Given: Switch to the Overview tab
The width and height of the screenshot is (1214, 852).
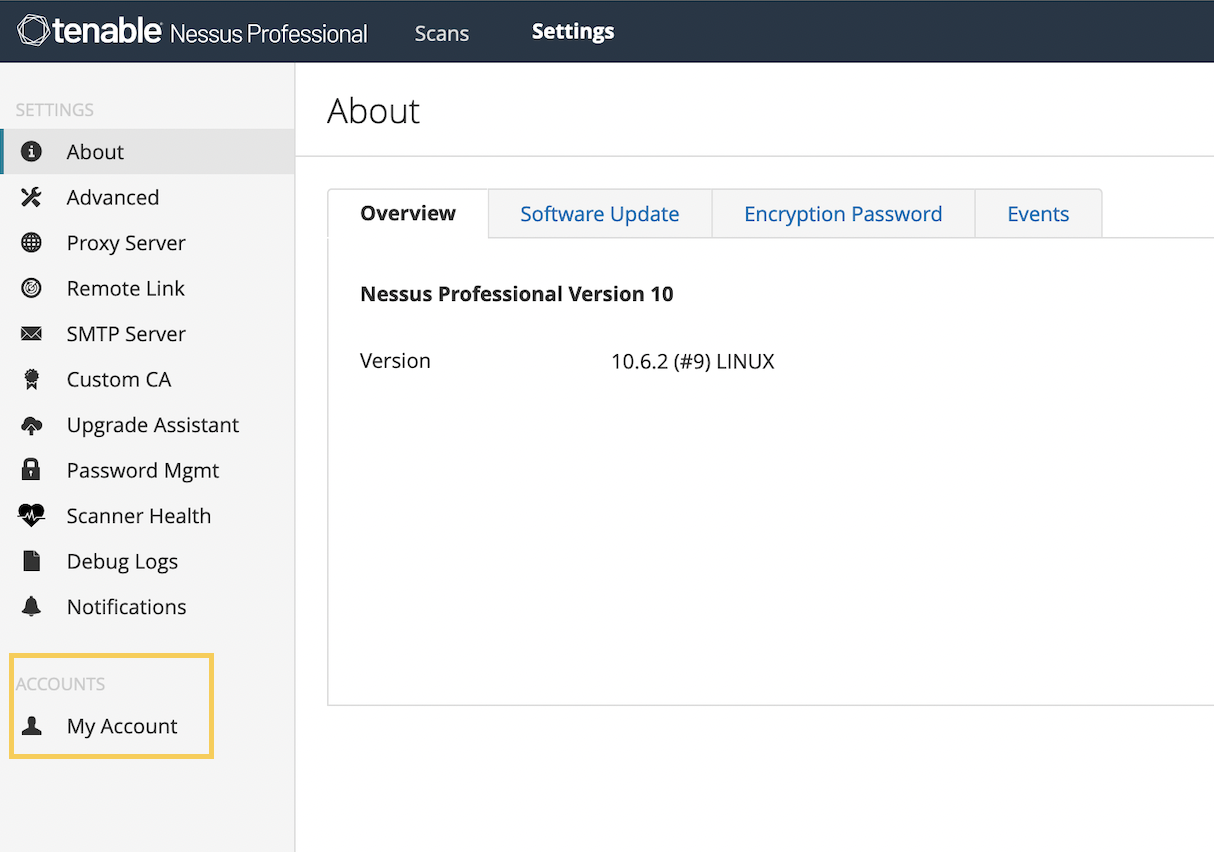Looking at the screenshot, I should (x=408, y=213).
